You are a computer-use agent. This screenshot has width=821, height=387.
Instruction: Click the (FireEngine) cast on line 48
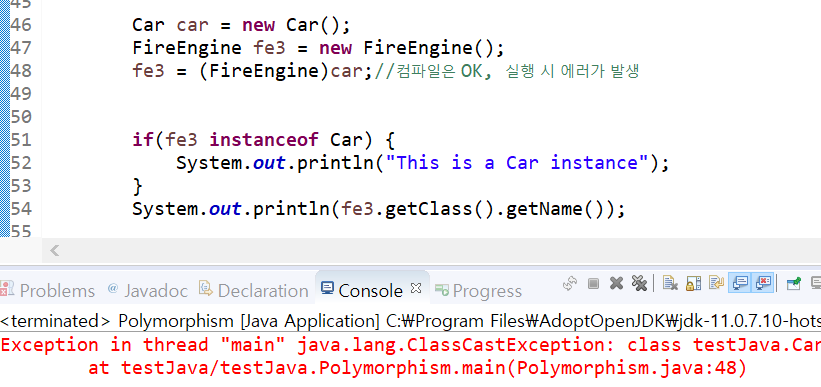[x=265, y=71]
